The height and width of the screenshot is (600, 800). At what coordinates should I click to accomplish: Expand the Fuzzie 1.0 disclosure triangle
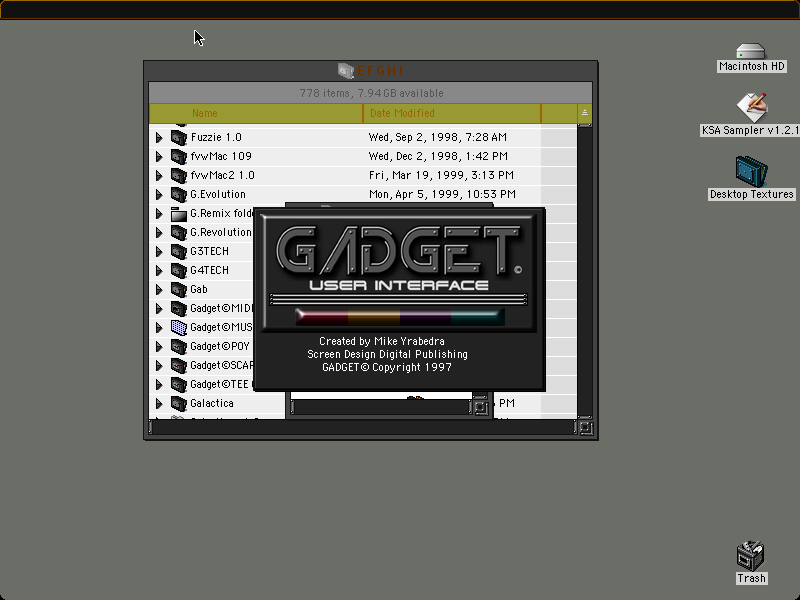(x=159, y=137)
